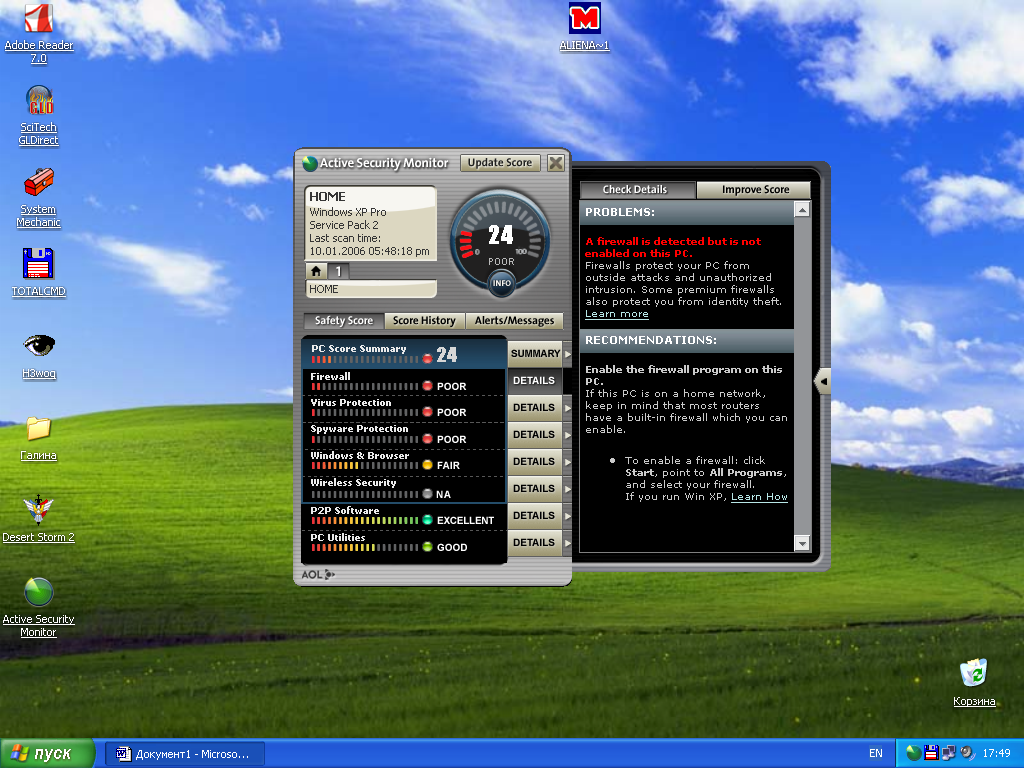Click EN language indicator

[876, 754]
